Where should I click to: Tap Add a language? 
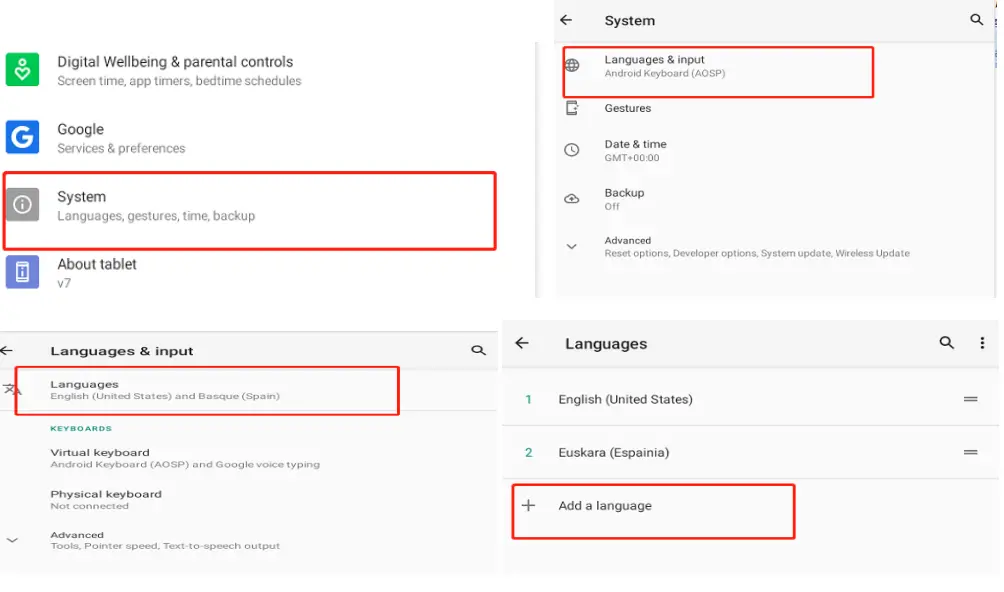[605, 506]
